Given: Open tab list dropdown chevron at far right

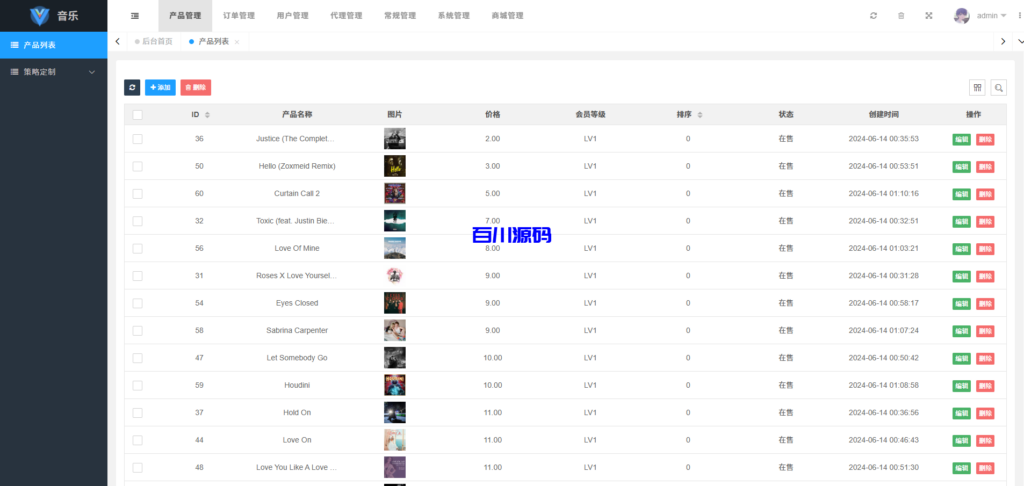Looking at the screenshot, I should (1019, 41).
